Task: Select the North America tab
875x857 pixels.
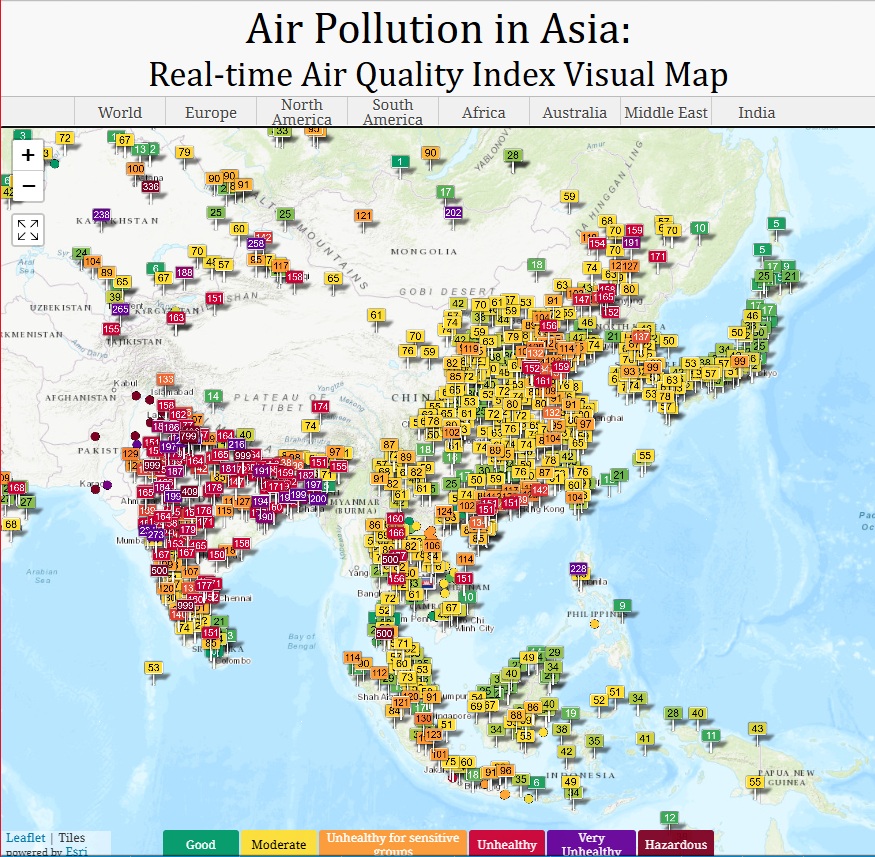Action: pyautogui.click(x=302, y=112)
